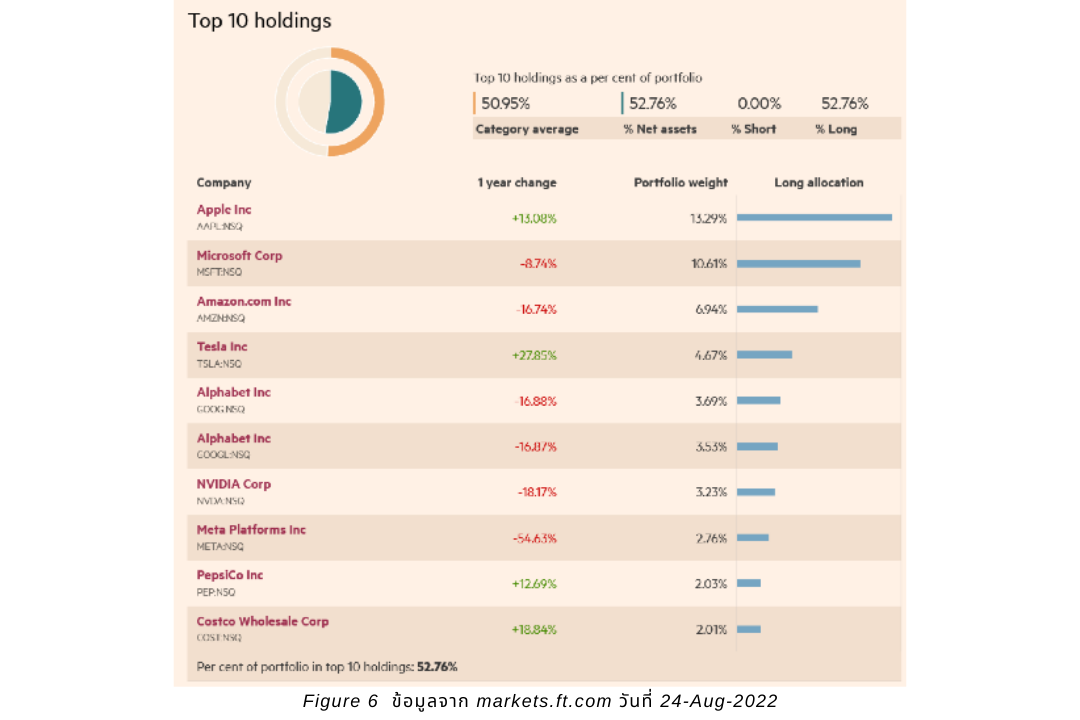Open Alphabet Inc GOOG:NSQ link

point(233,392)
